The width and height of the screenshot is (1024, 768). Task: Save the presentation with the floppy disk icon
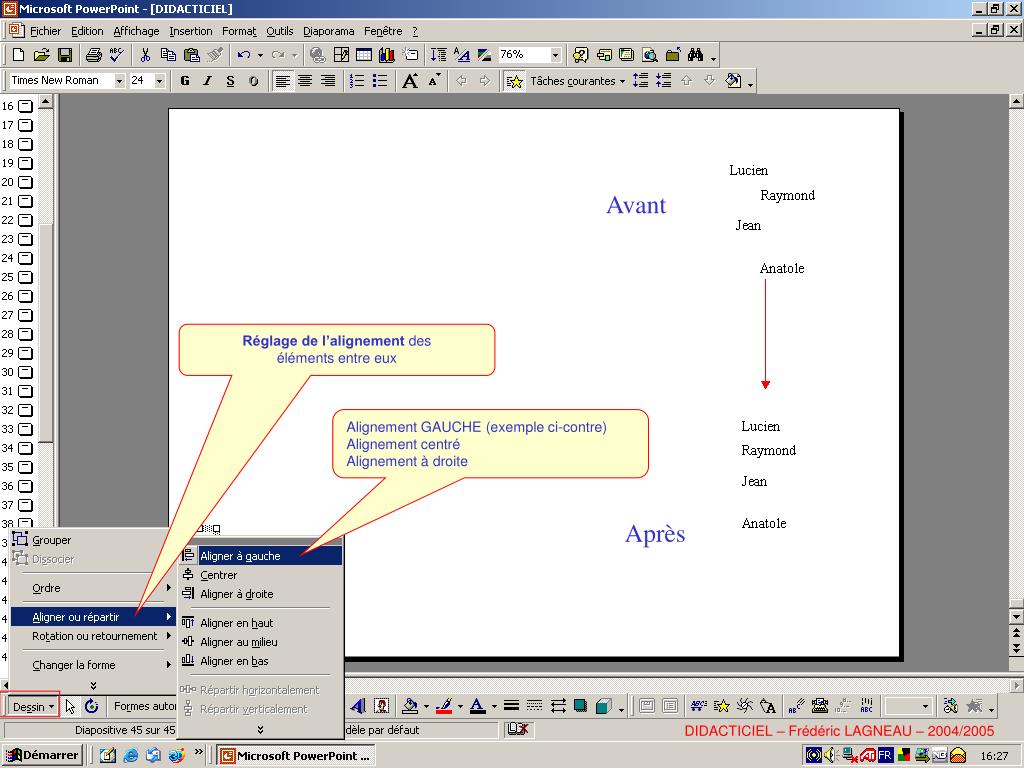pyautogui.click(x=65, y=55)
